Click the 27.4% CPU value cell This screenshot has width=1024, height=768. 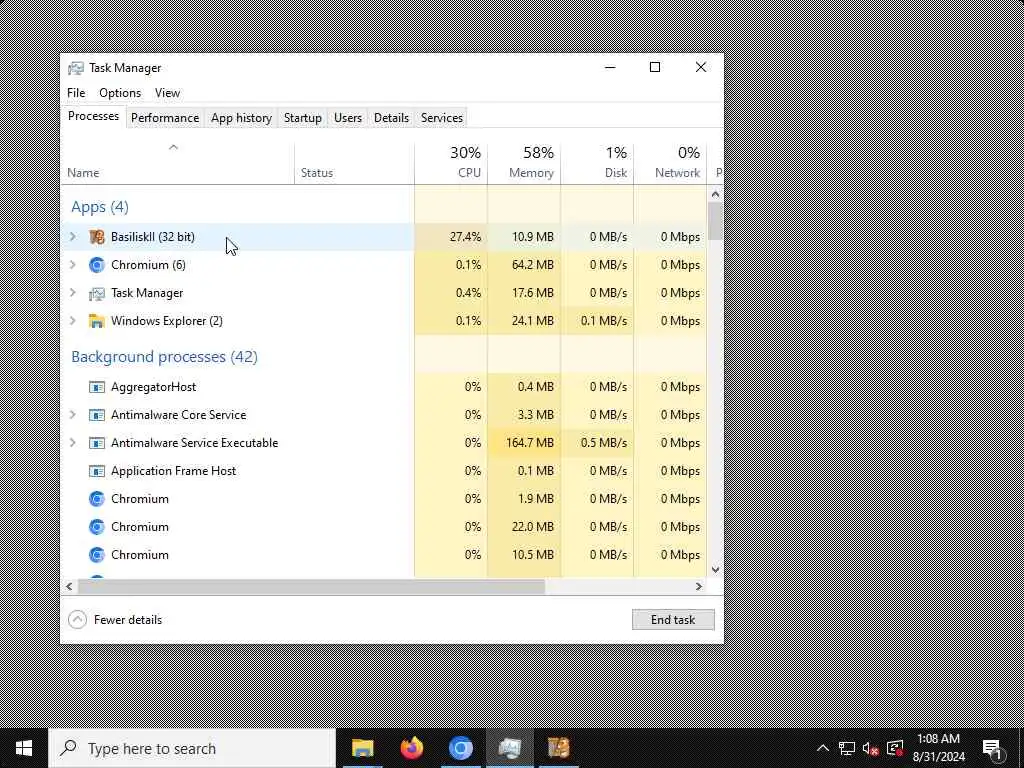[451, 237]
